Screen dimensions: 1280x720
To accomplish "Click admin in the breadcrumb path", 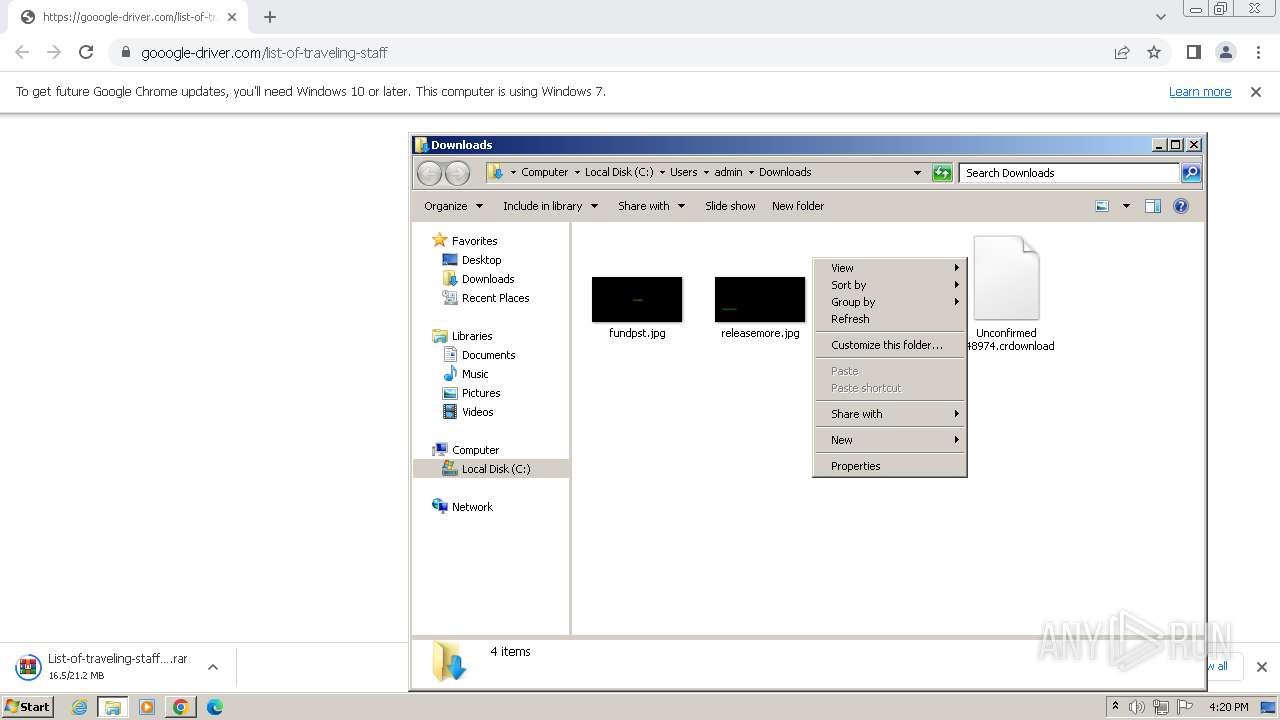I will [728, 172].
